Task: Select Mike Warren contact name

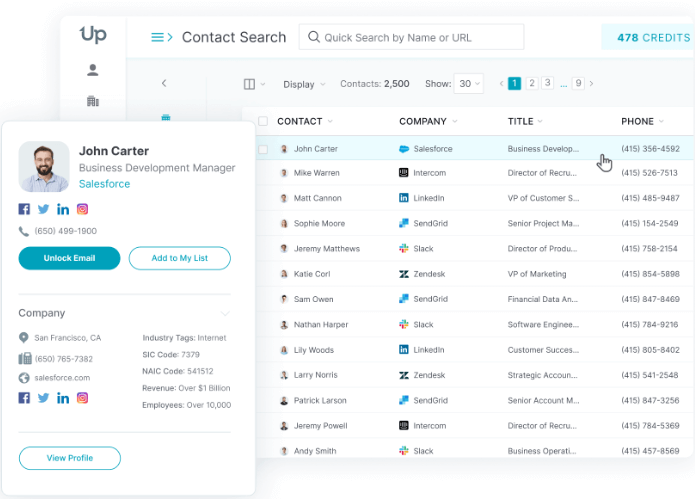Action: tap(316, 173)
